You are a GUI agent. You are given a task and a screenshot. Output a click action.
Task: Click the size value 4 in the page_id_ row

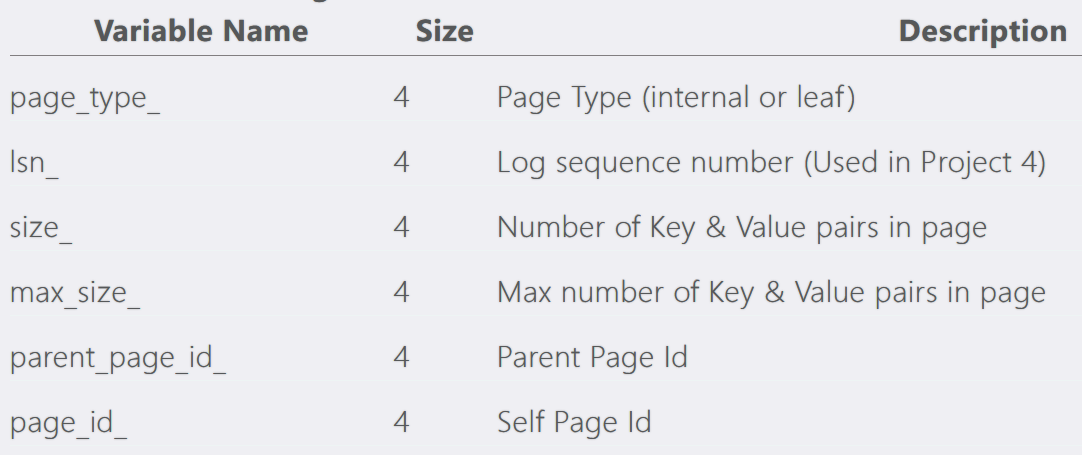coord(402,422)
